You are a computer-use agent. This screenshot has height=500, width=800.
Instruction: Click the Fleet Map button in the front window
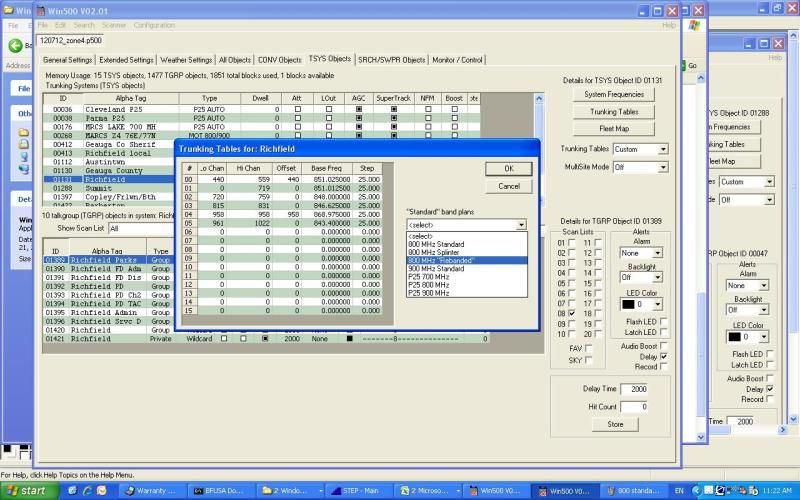click(x=614, y=129)
